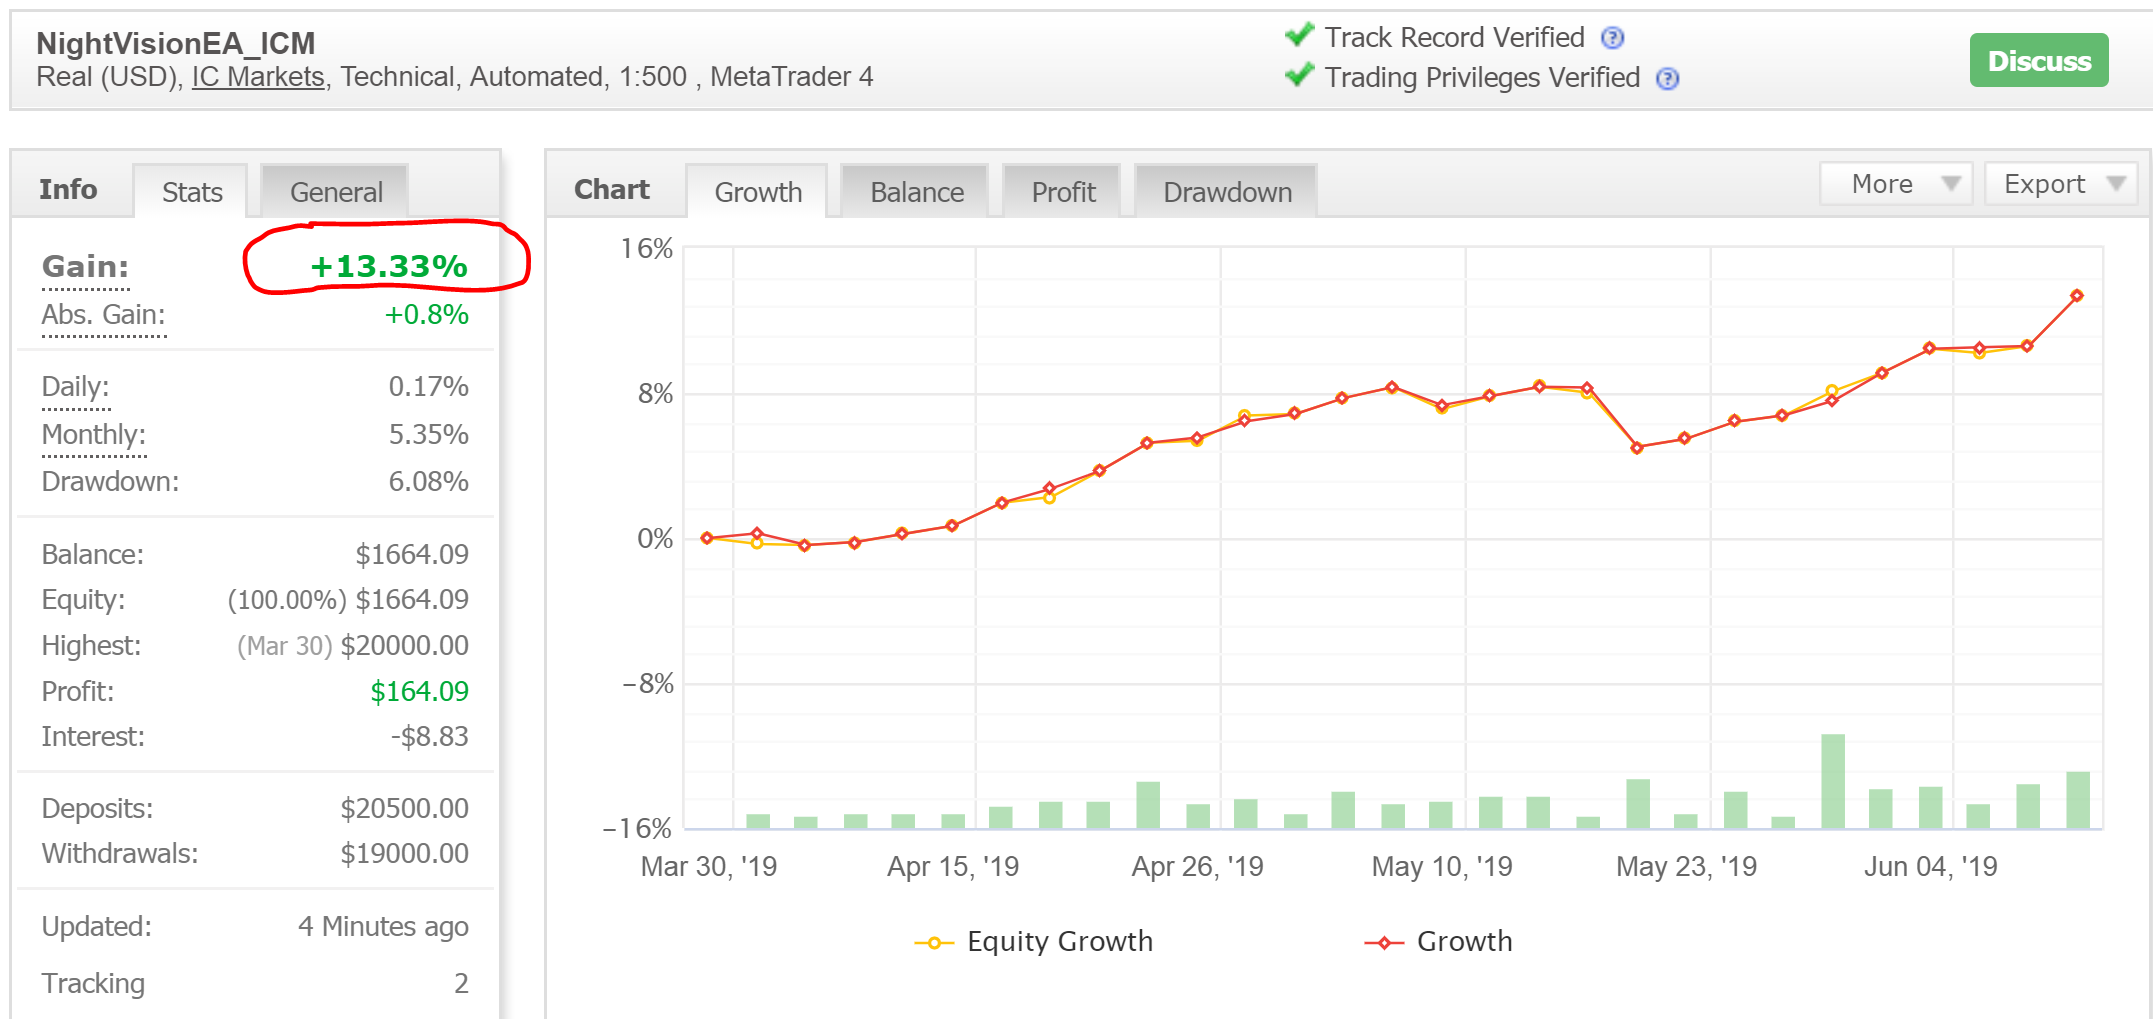2153x1019 pixels.
Task: Open the Drawdown chart tab
Action: 1227,192
